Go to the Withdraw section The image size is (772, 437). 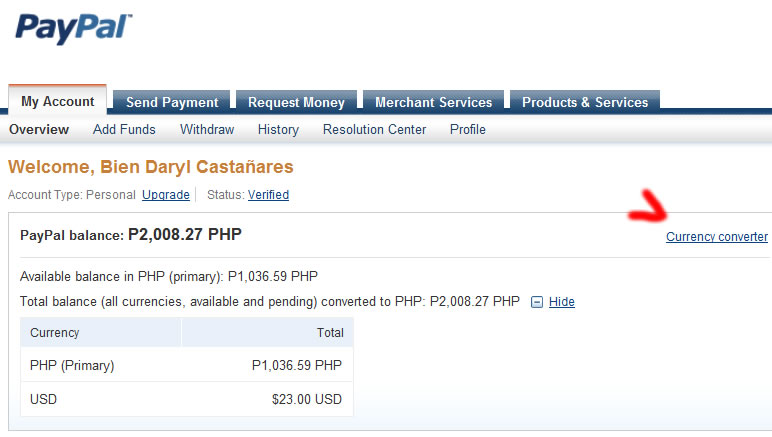[207, 129]
